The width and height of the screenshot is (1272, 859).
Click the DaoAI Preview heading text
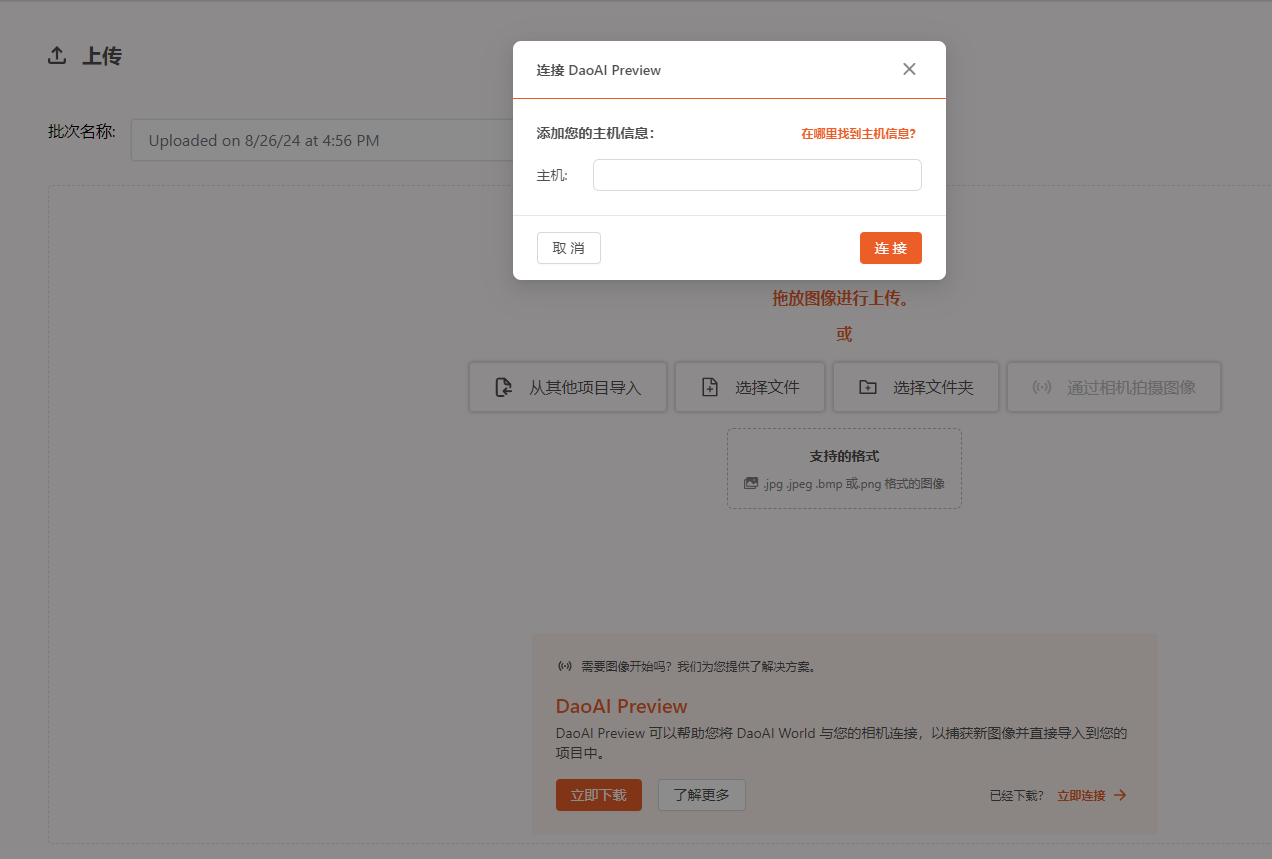(x=622, y=706)
